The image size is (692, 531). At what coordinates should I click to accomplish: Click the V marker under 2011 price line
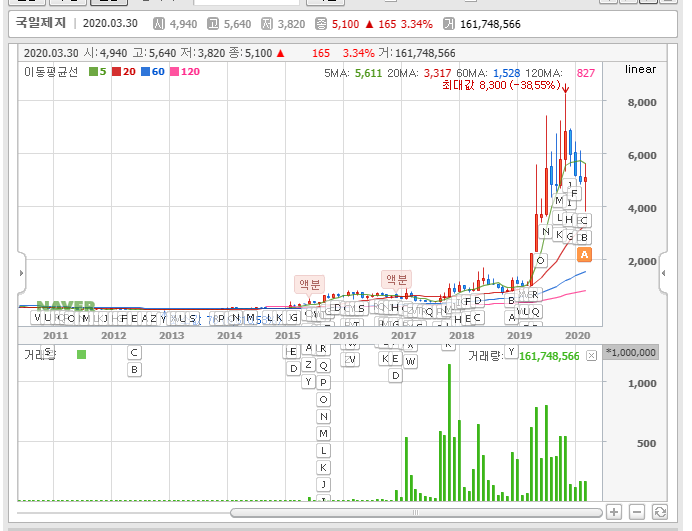(x=37, y=317)
